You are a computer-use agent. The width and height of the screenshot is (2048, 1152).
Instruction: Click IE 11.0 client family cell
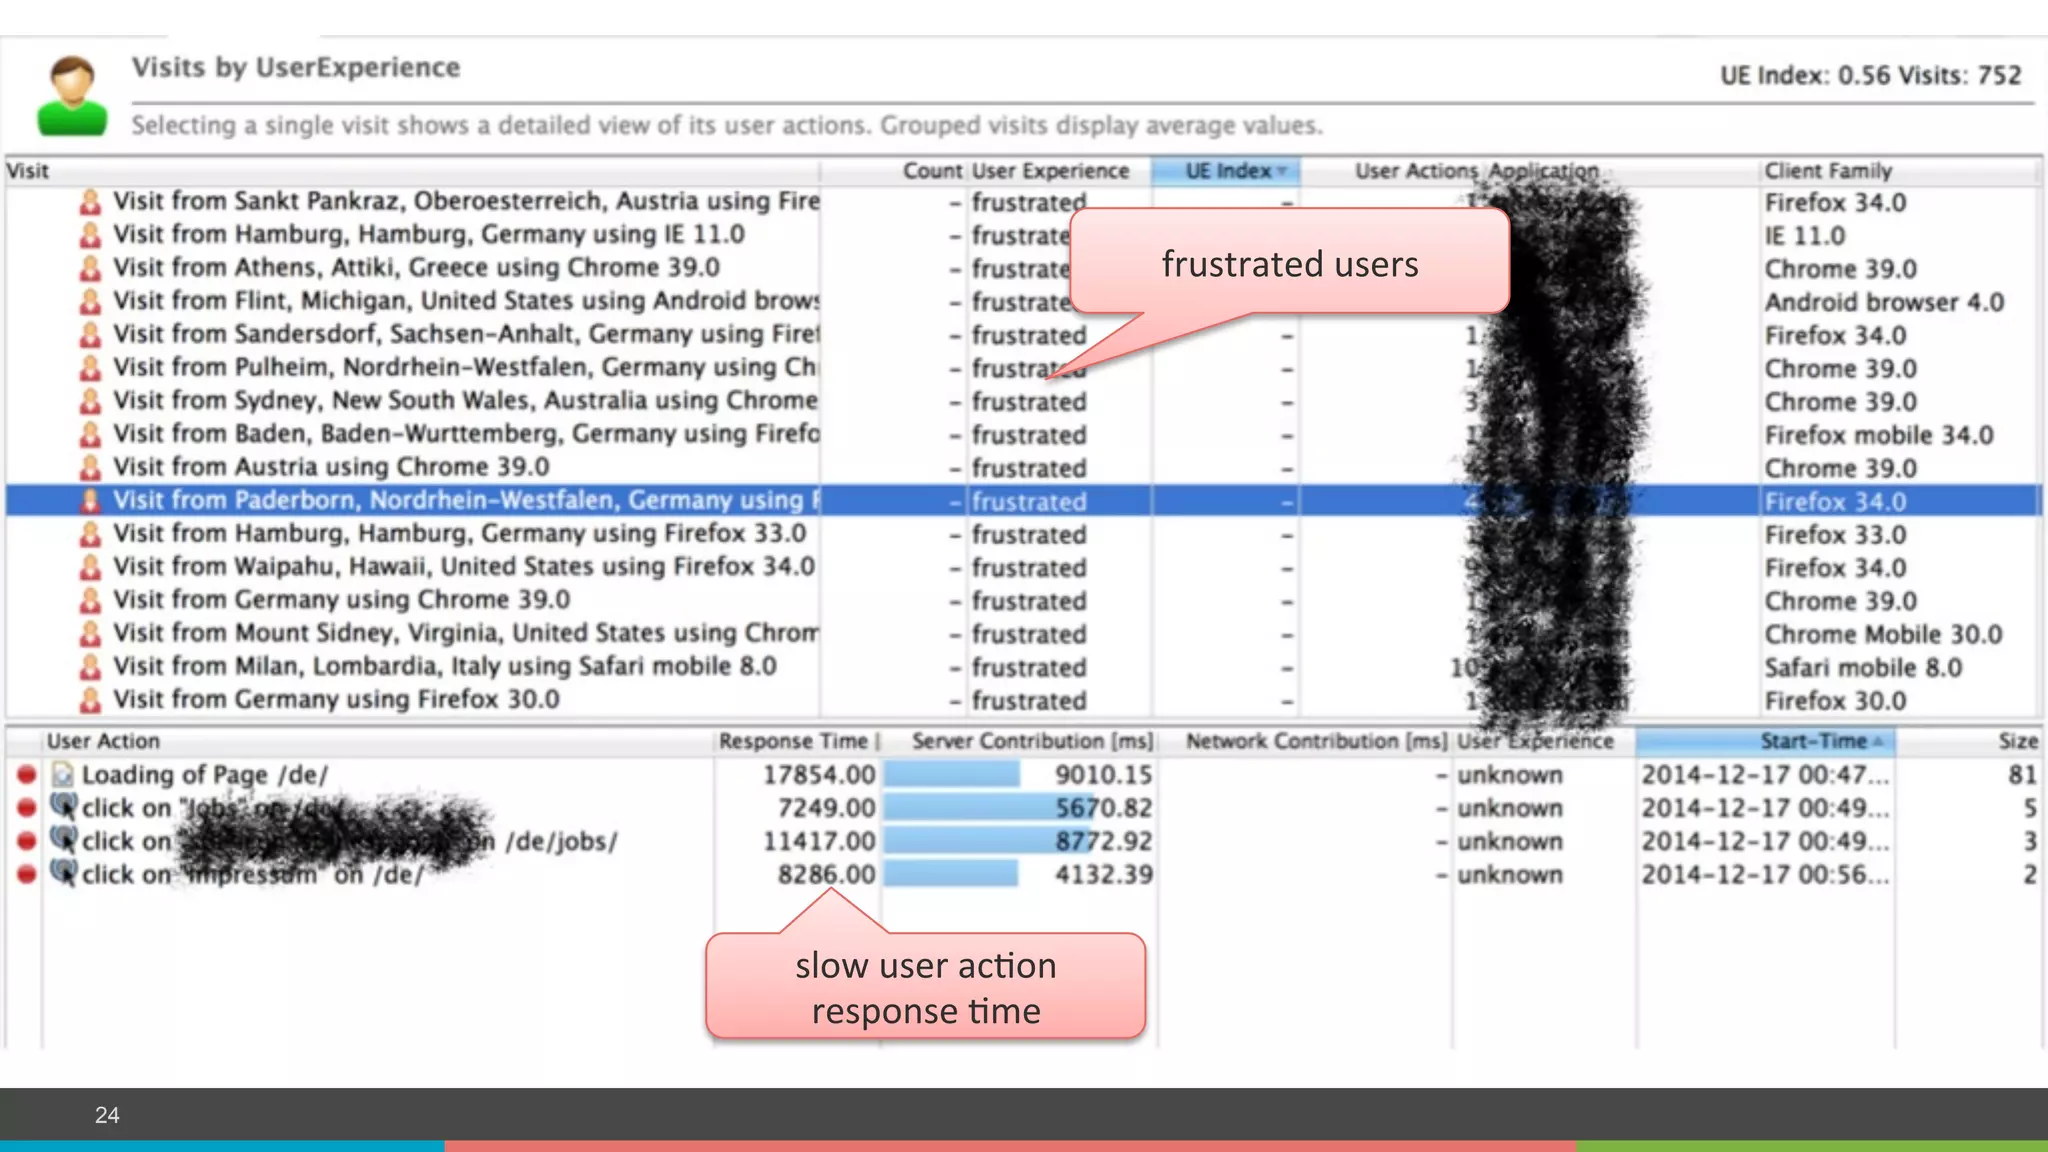tap(1805, 236)
